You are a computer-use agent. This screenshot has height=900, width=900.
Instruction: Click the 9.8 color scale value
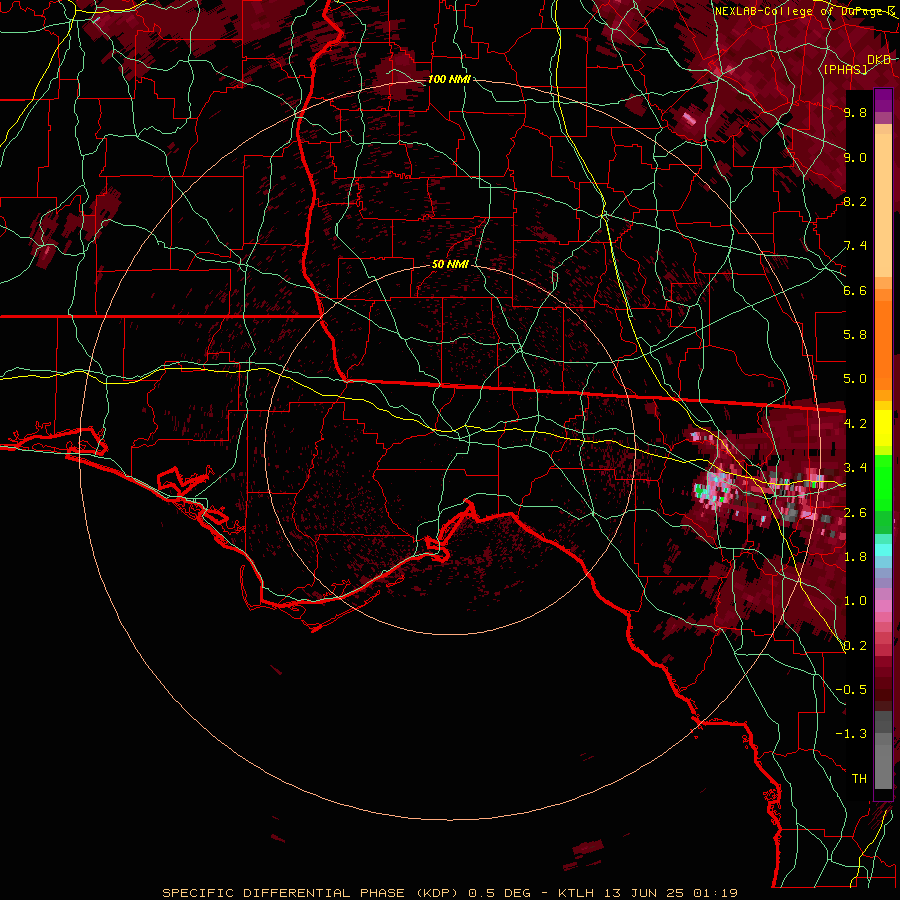[855, 112]
